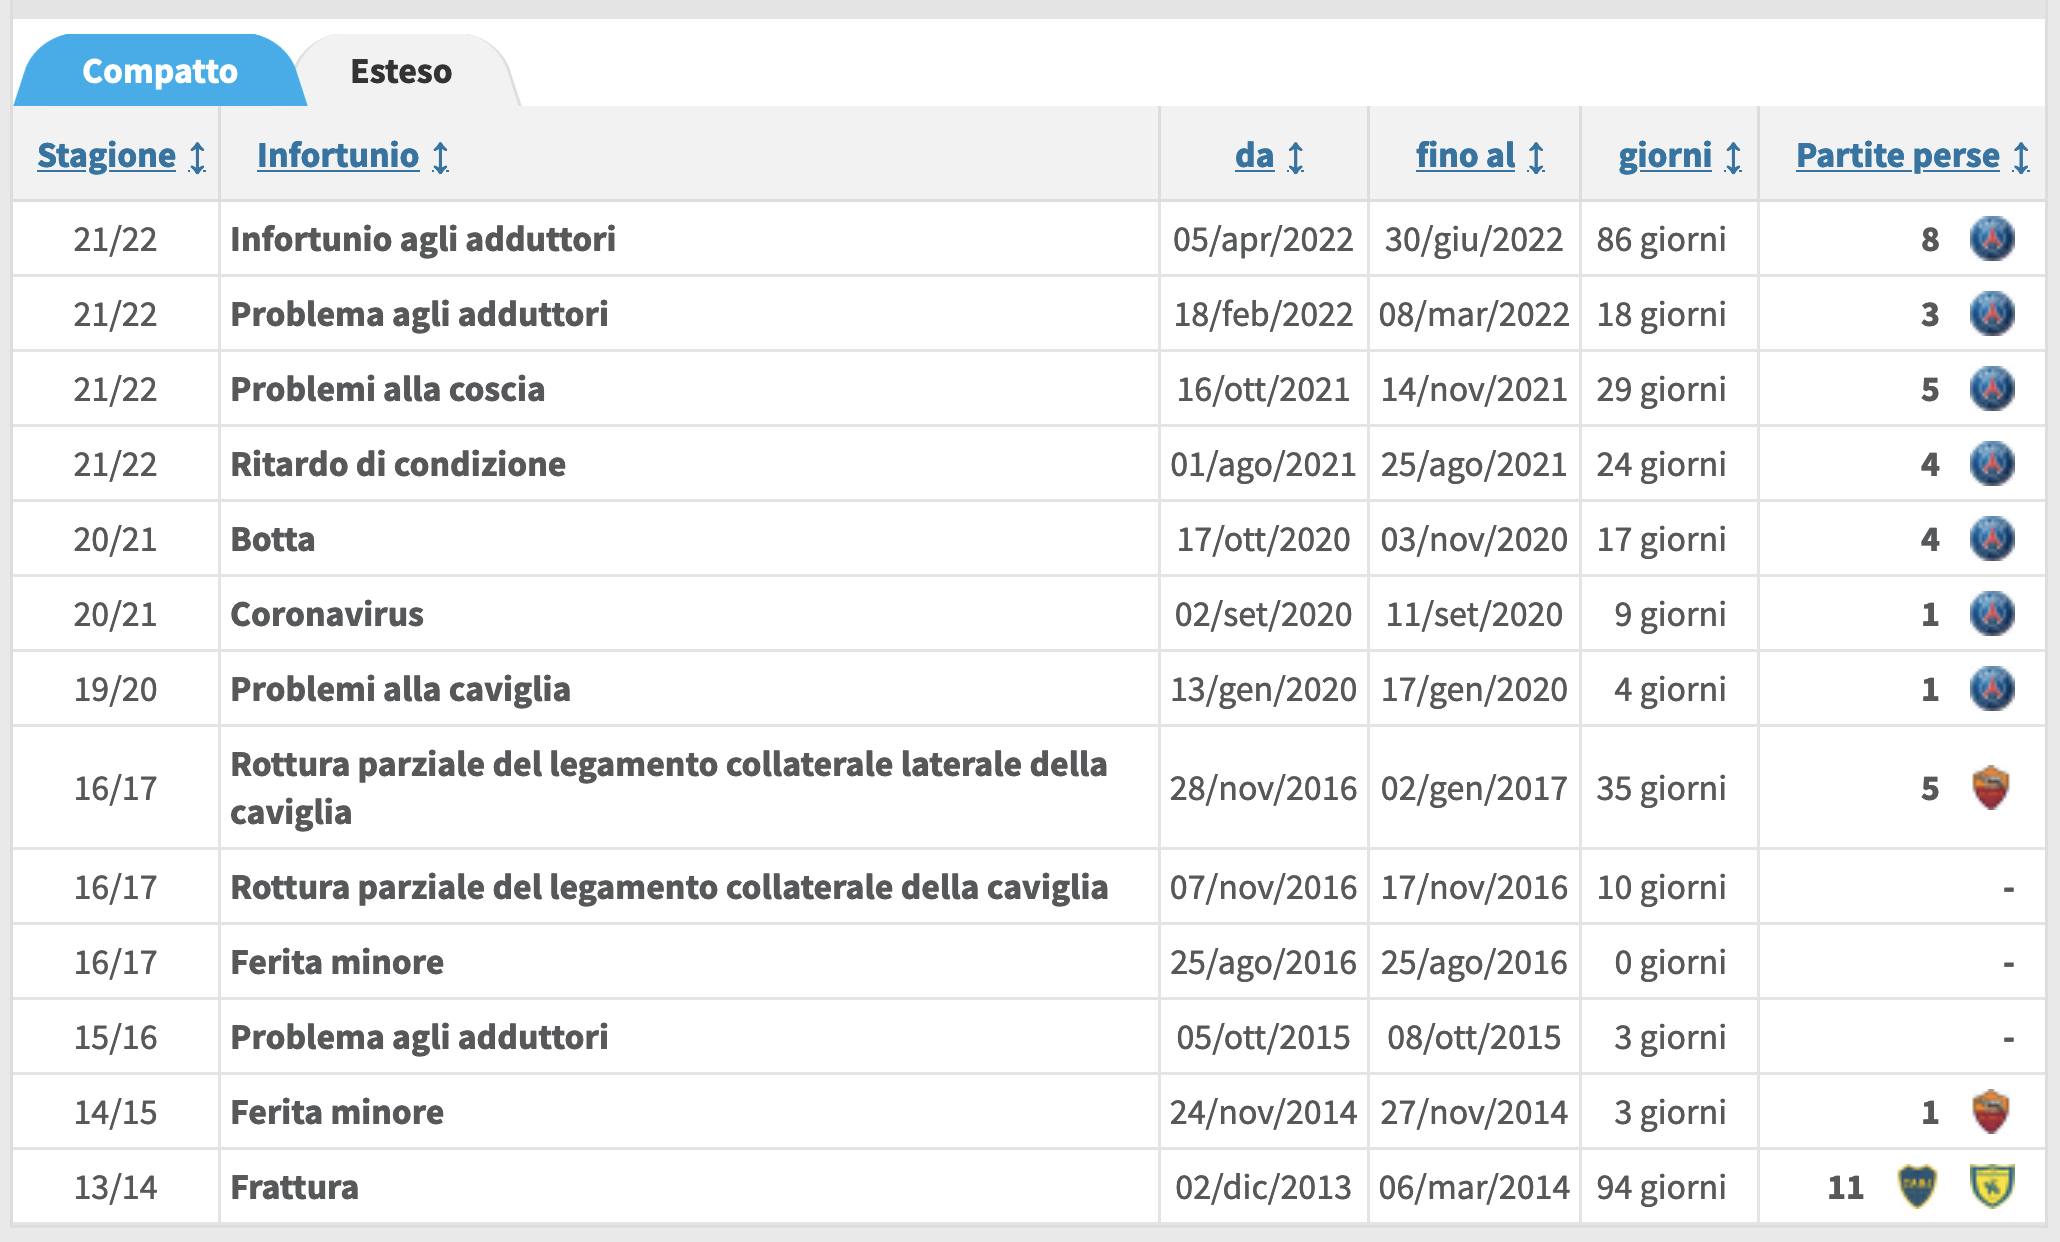2060x1242 pixels.
Task: Click PSG crest in Coronavirus row
Action: 1991,614
